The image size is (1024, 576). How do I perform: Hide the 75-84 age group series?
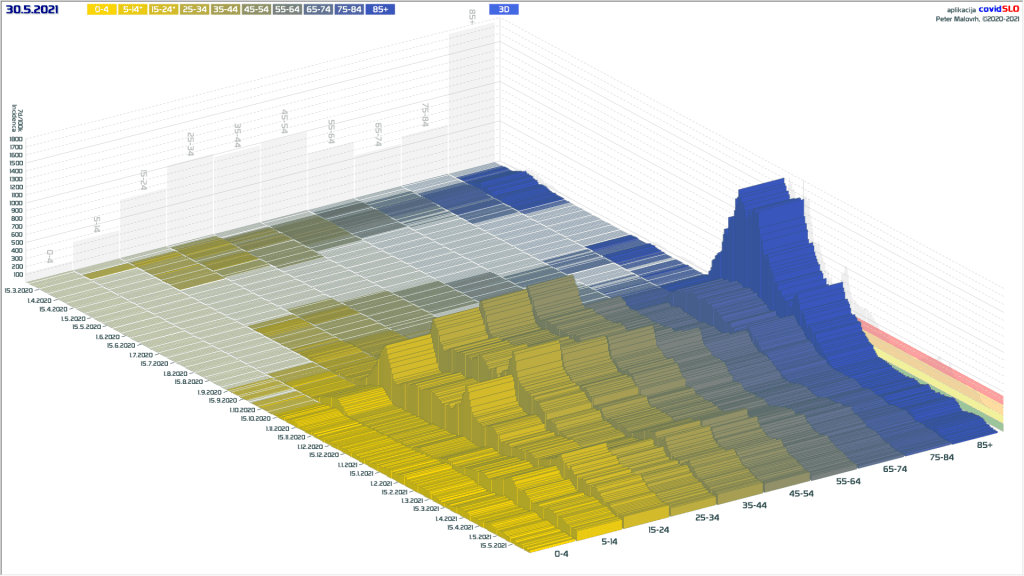350,9
